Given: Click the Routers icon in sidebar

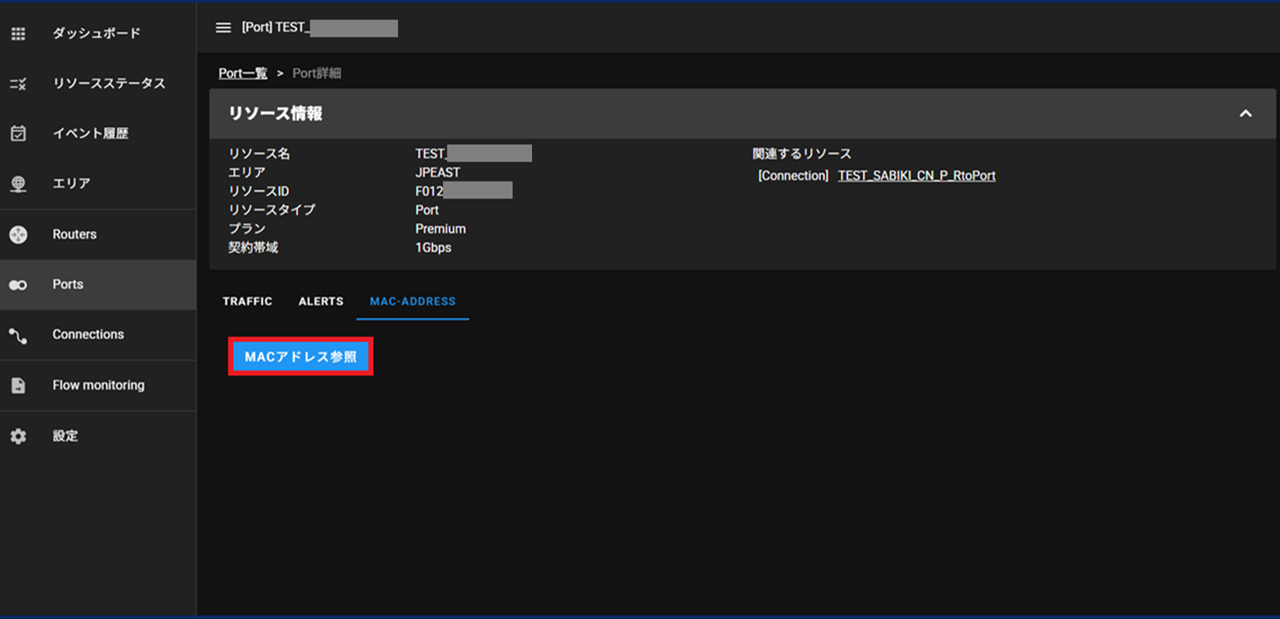Looking at the screenshot, I should 18,235.
